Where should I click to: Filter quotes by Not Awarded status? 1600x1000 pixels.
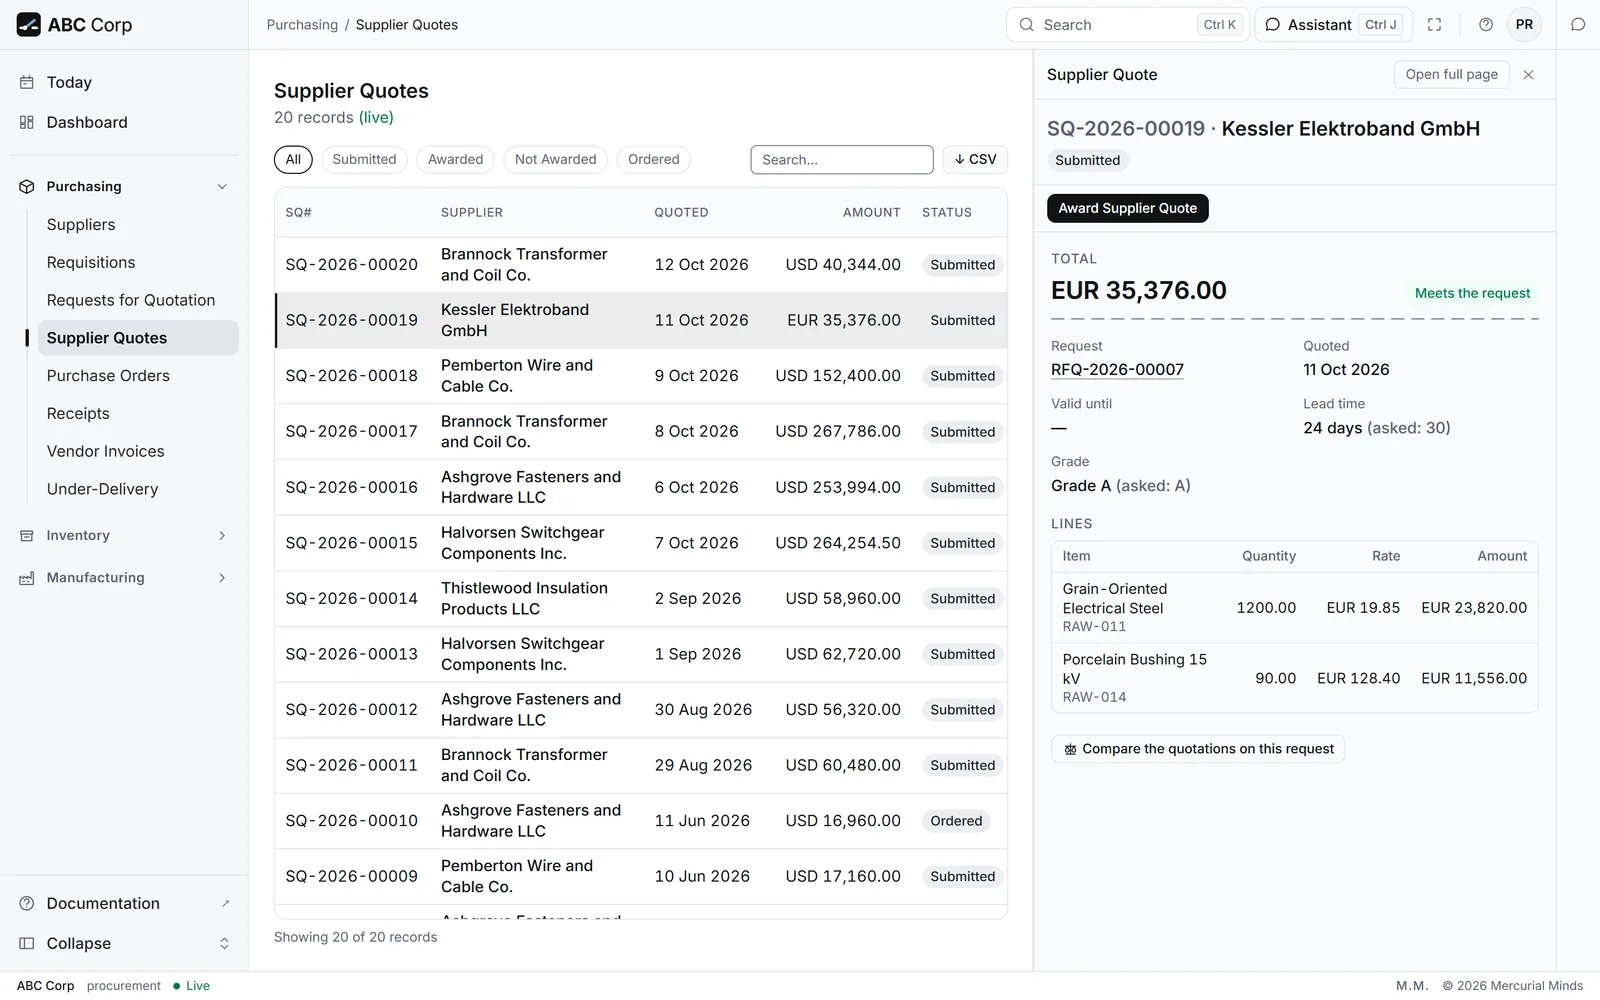555,160
